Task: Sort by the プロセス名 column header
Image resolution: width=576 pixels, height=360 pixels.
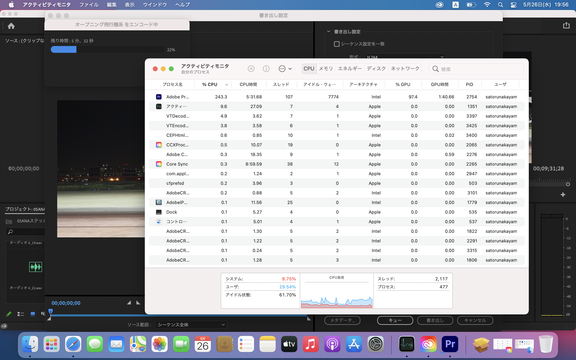Action: [x=172, y=84]
